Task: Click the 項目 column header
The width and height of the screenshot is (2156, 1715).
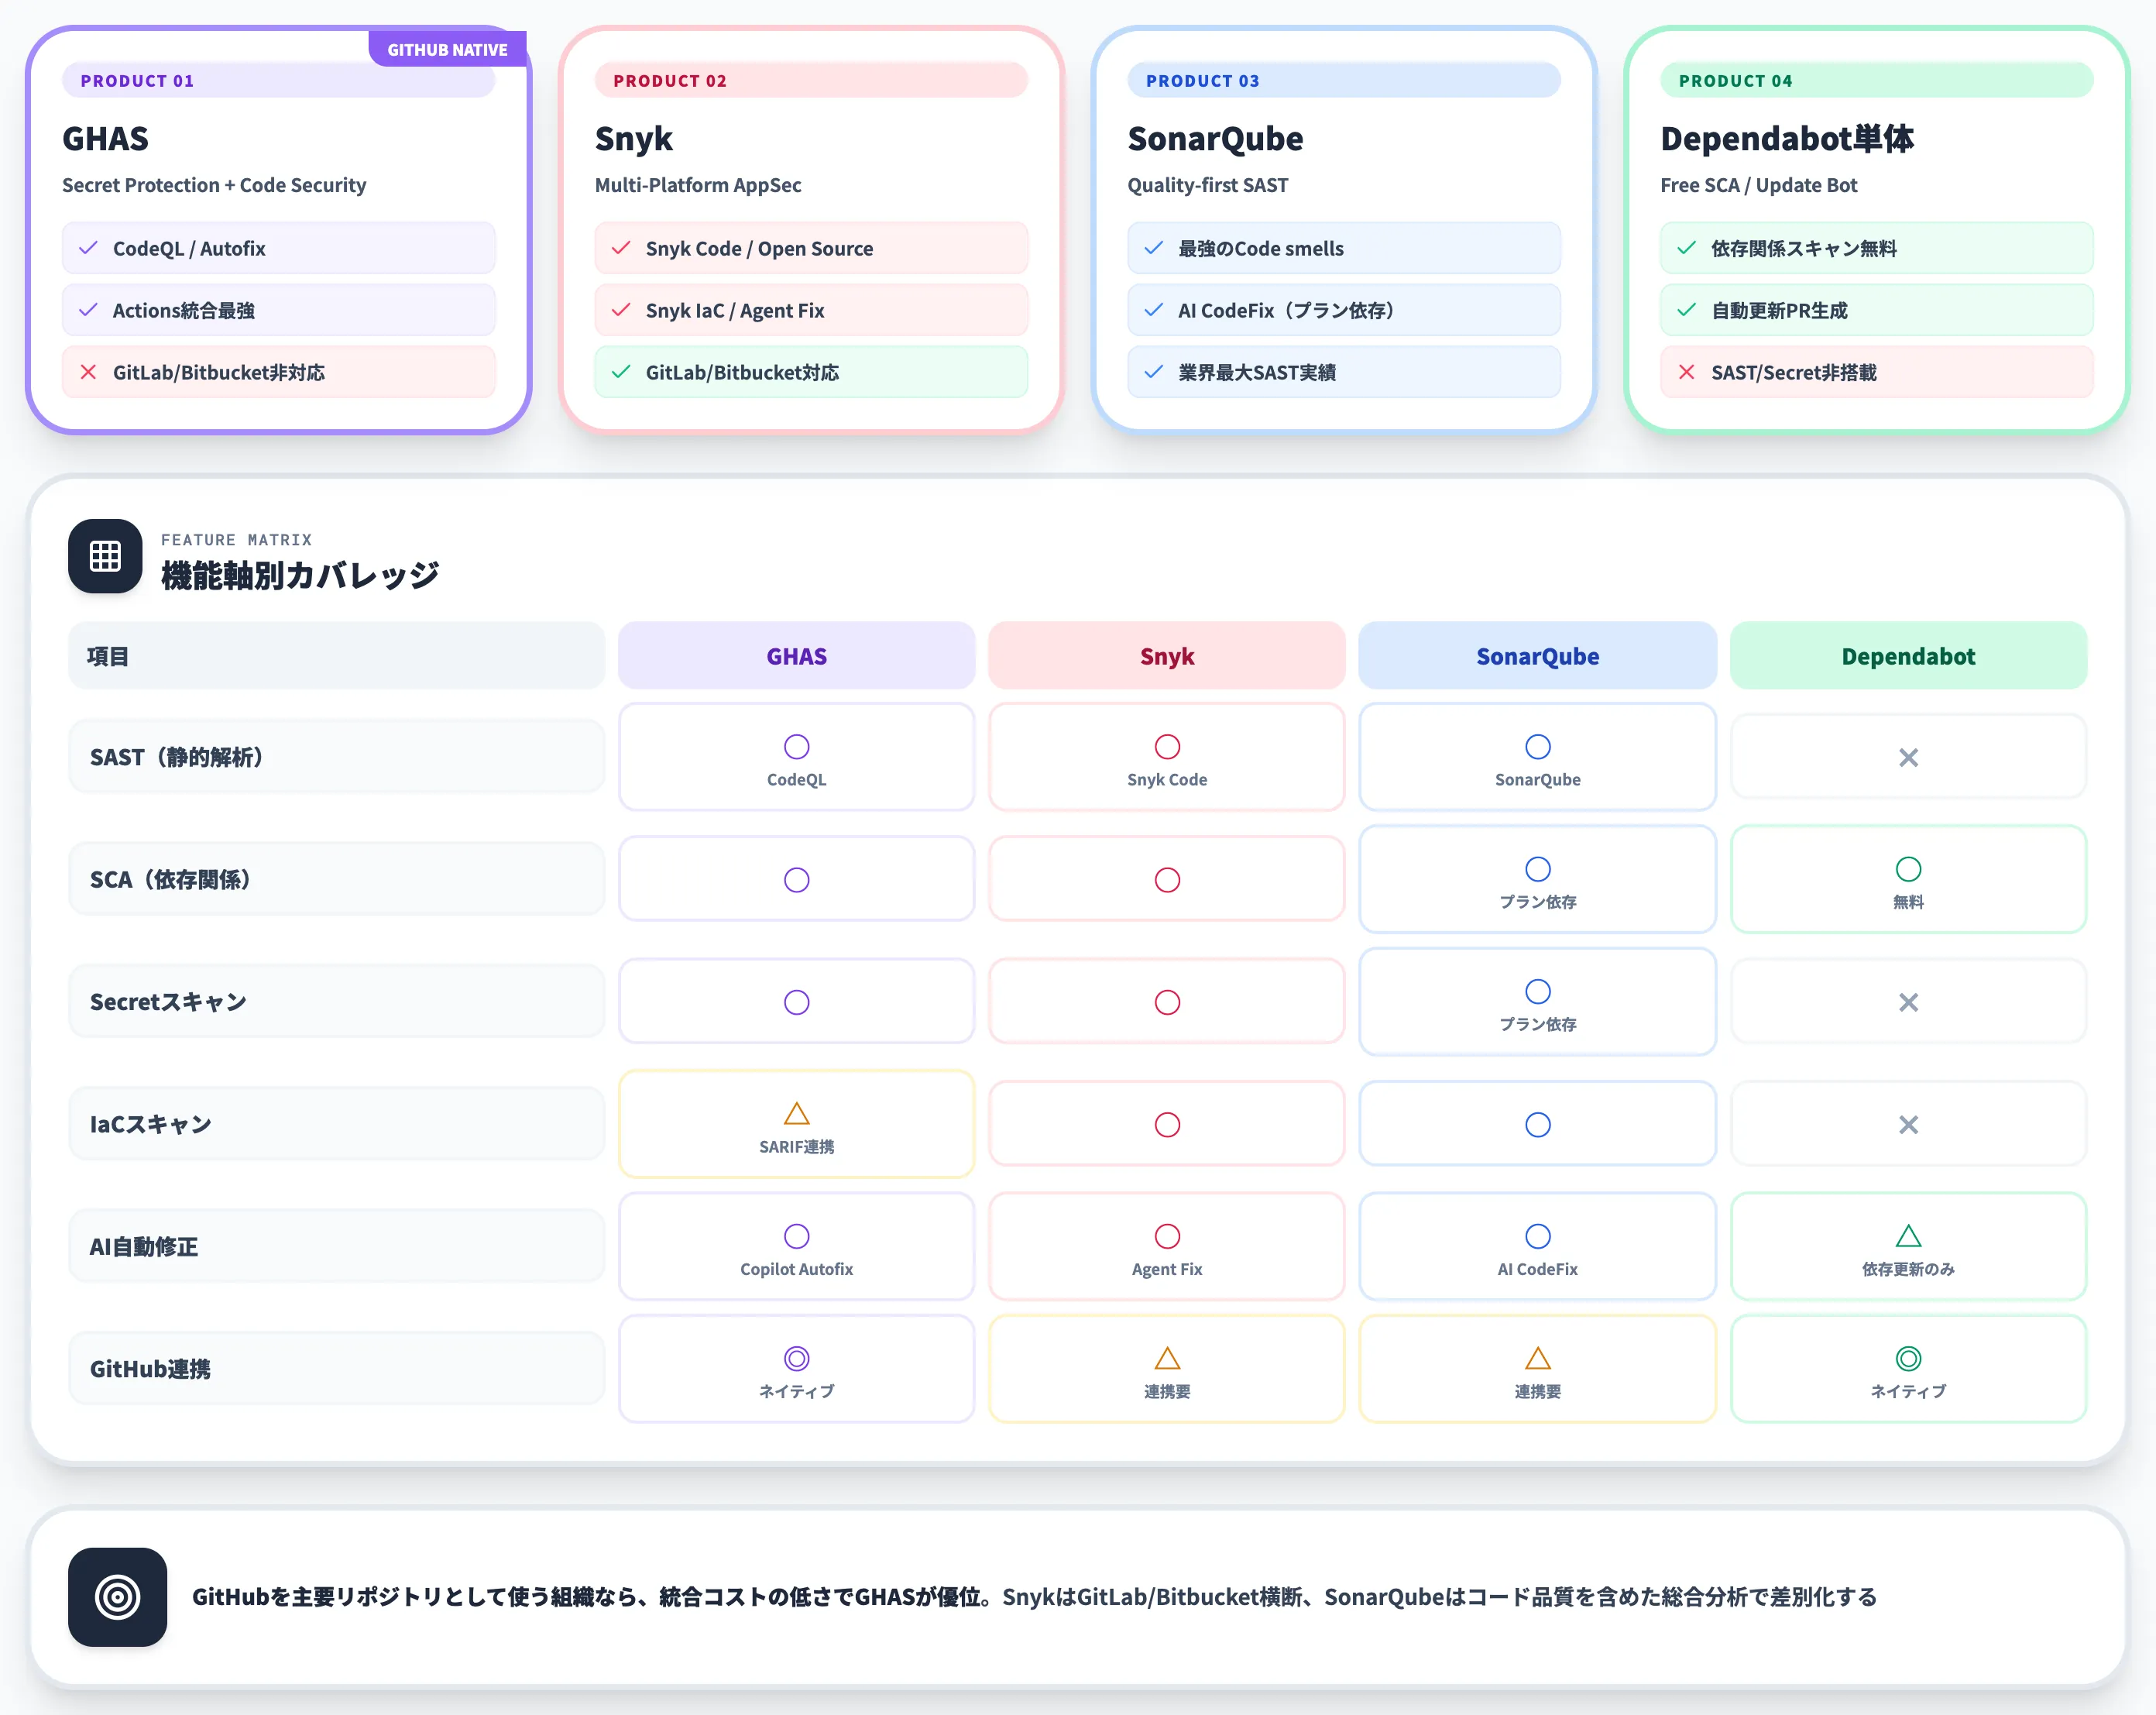Action: click(337, 656)
